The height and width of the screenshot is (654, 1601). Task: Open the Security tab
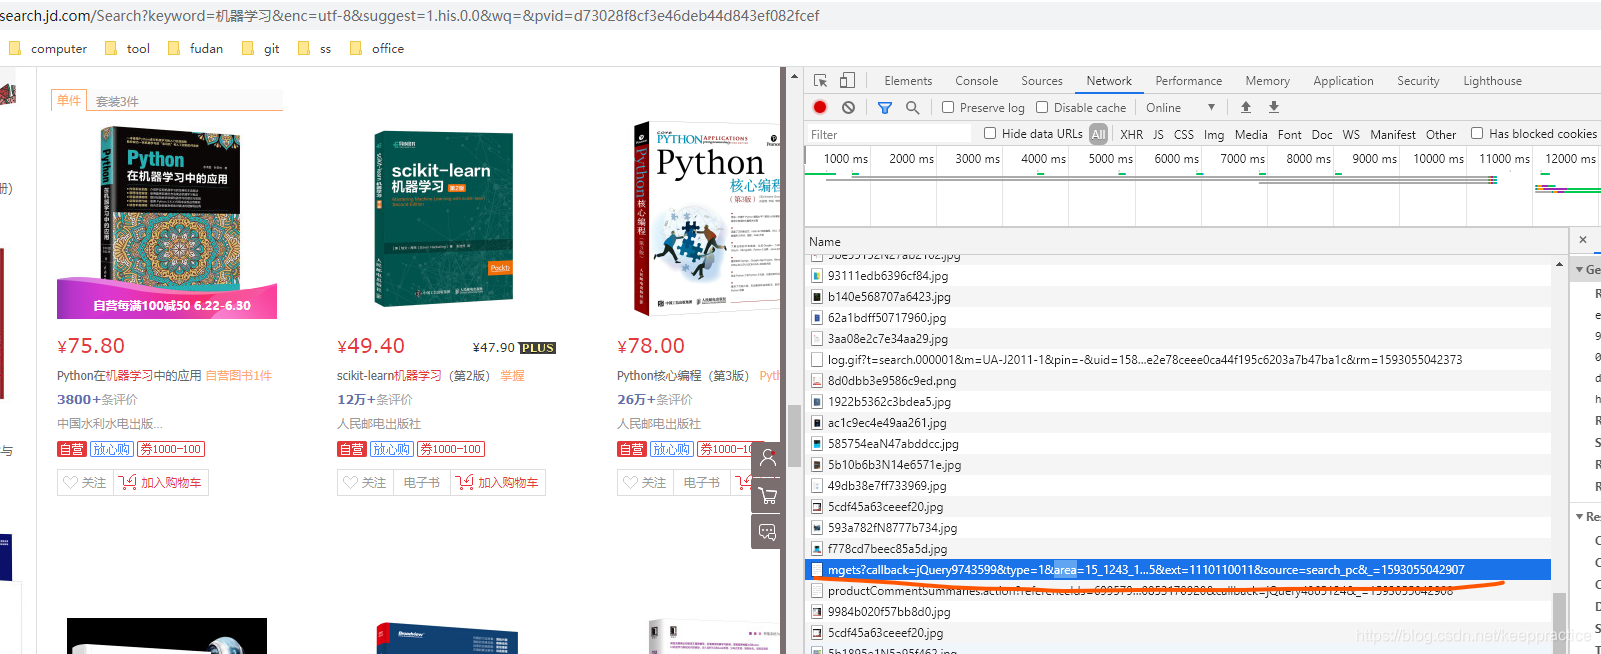pyautogui.click(x=1418, y=81)
